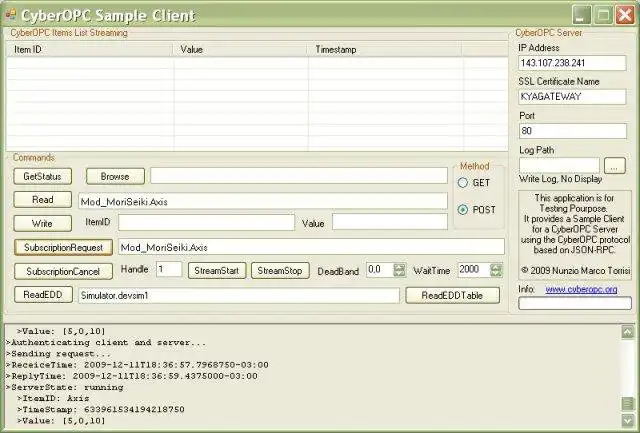Click the 'ItemID: Axis' log line
This screenshot has height=433, width=640.
pyautogui.click(x=53, y=398)
